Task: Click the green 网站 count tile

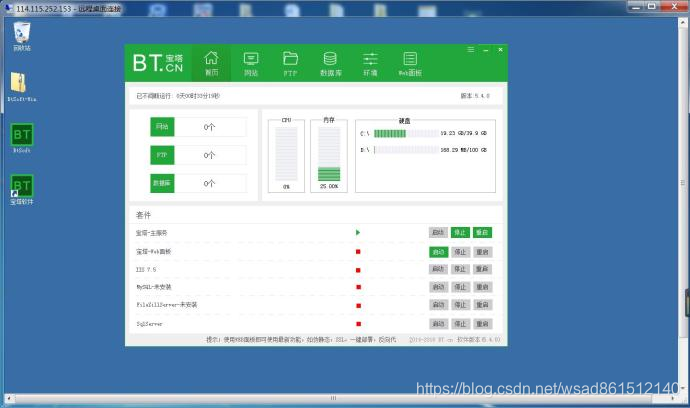Action: click(162, 127)
